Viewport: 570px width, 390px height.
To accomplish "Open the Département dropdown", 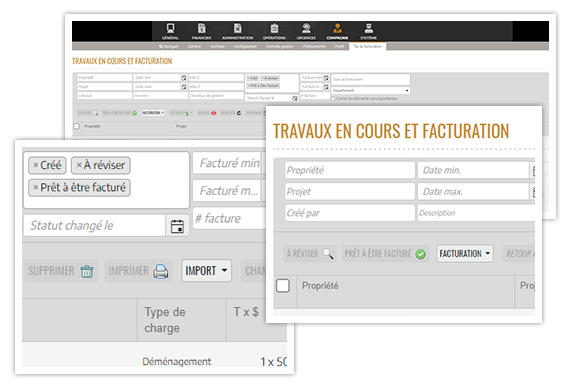I will click(x=370, y=91).
